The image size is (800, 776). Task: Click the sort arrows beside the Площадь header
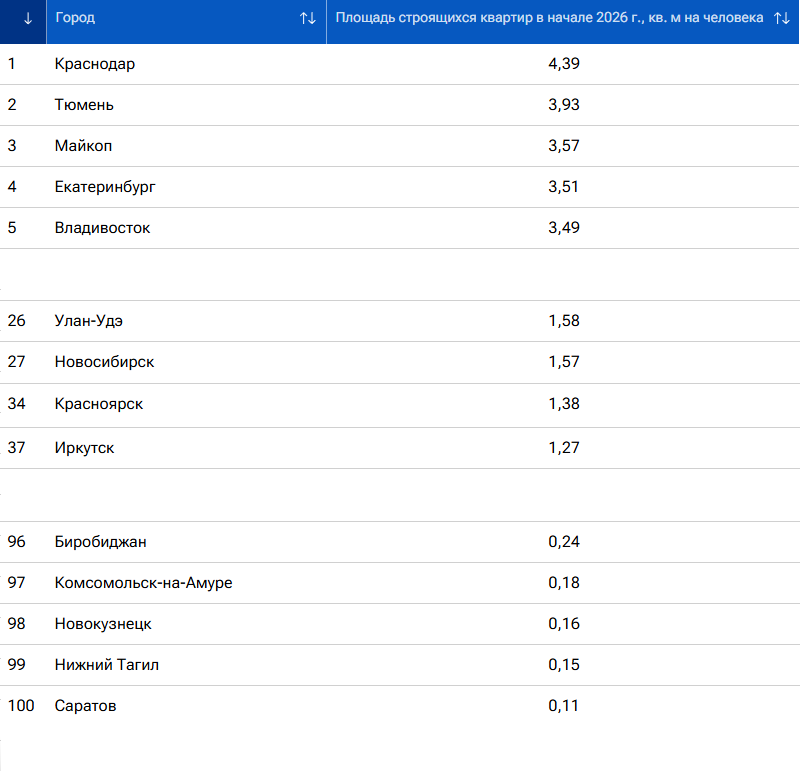782,19
